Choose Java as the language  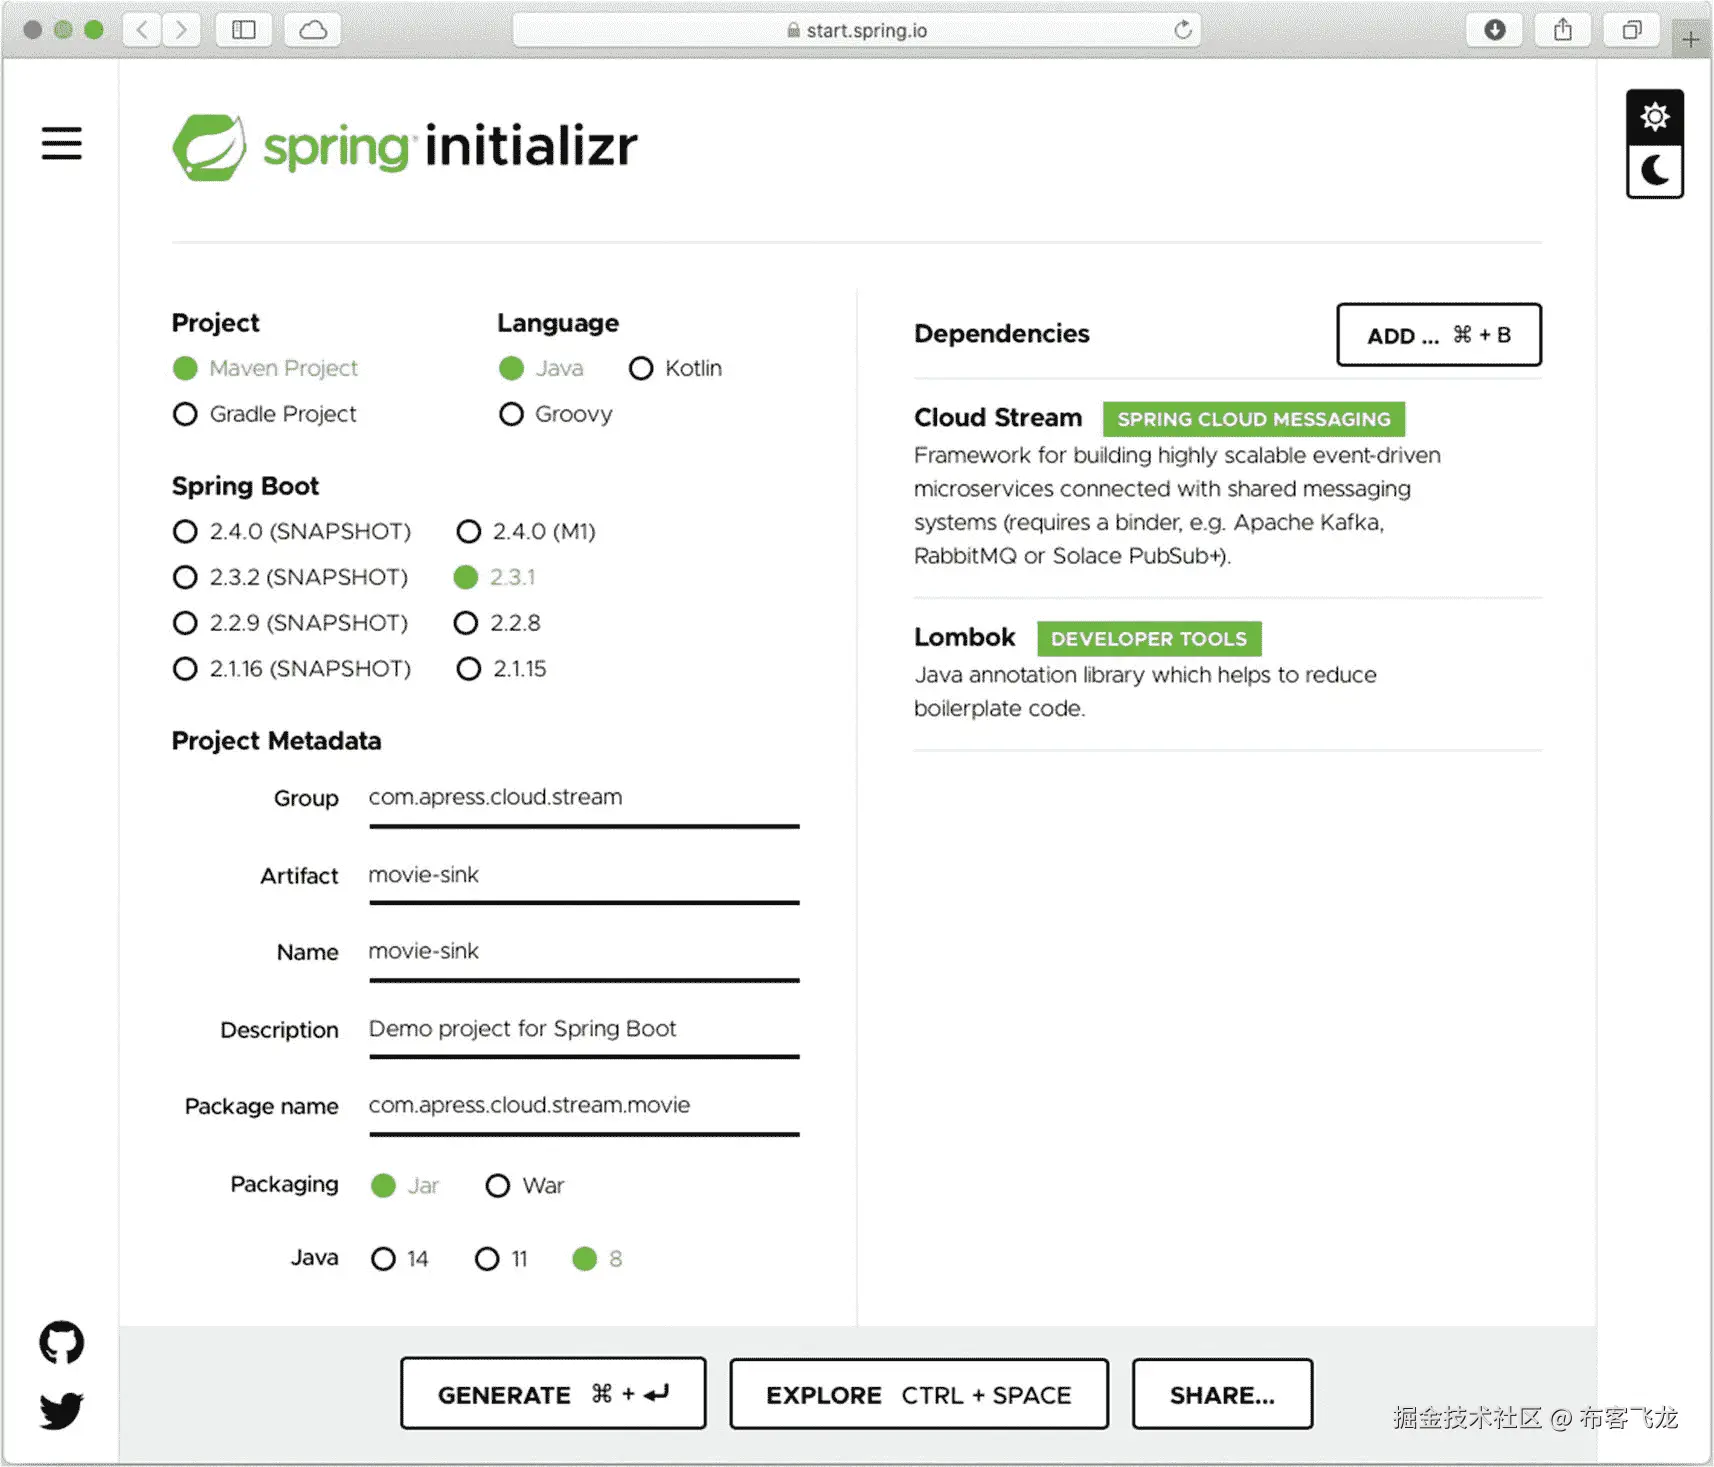point(541,368)
